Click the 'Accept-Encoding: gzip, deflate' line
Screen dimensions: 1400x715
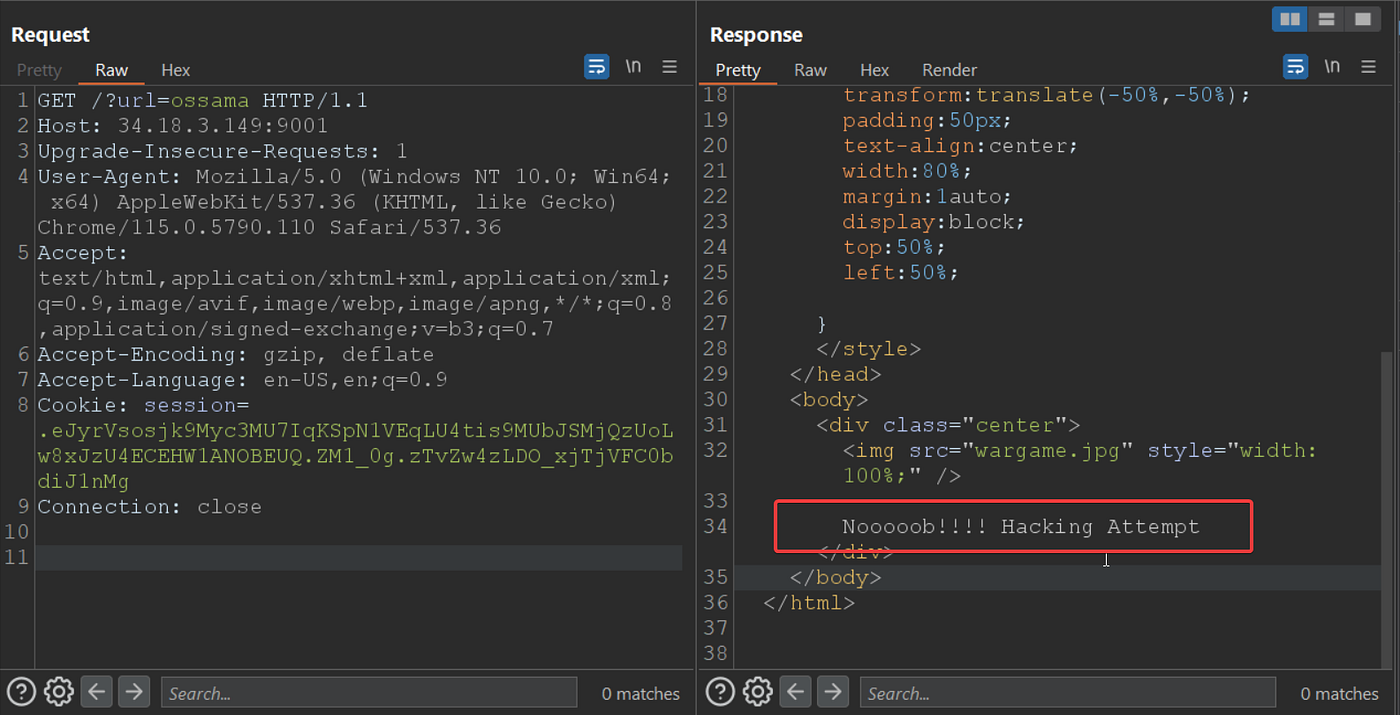point(235,355)
